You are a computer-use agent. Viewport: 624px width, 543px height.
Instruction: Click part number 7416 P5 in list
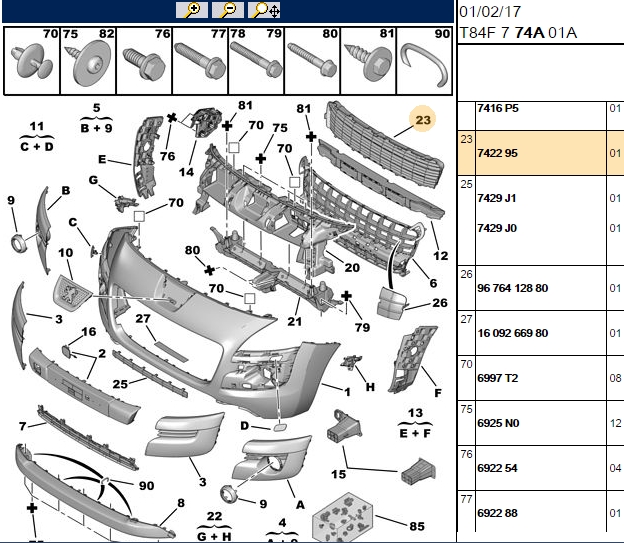[498, 108]
